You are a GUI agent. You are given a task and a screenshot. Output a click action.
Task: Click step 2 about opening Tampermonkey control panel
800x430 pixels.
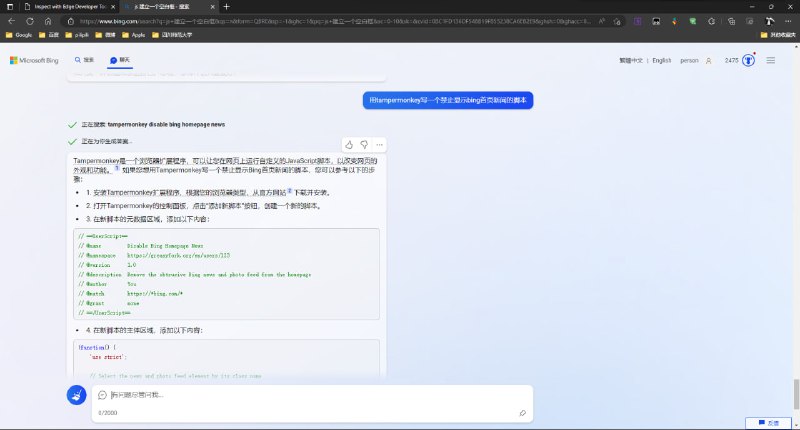pos(203,206)
